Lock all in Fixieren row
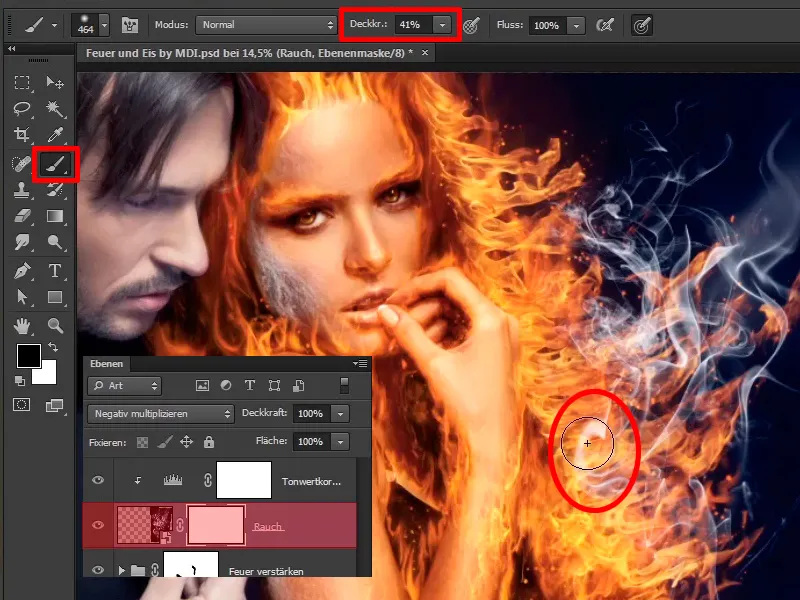 coord(209,442)
